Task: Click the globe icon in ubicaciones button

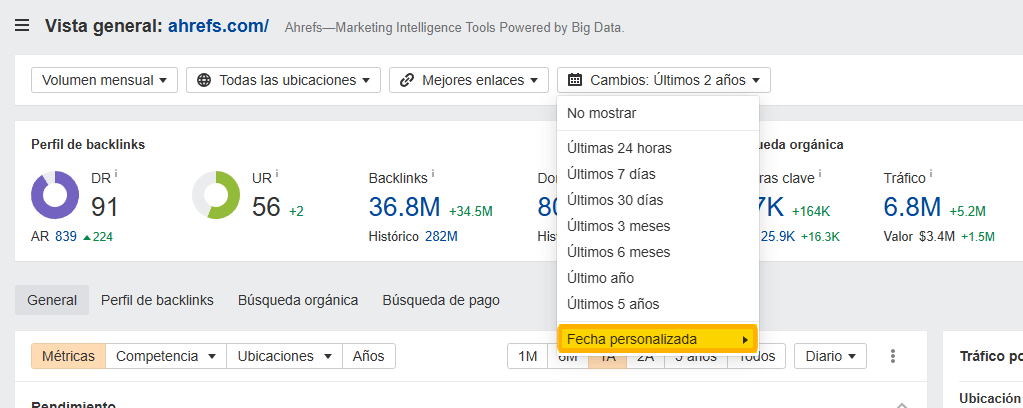Action: pyautogui.click(x=204, y=80)
